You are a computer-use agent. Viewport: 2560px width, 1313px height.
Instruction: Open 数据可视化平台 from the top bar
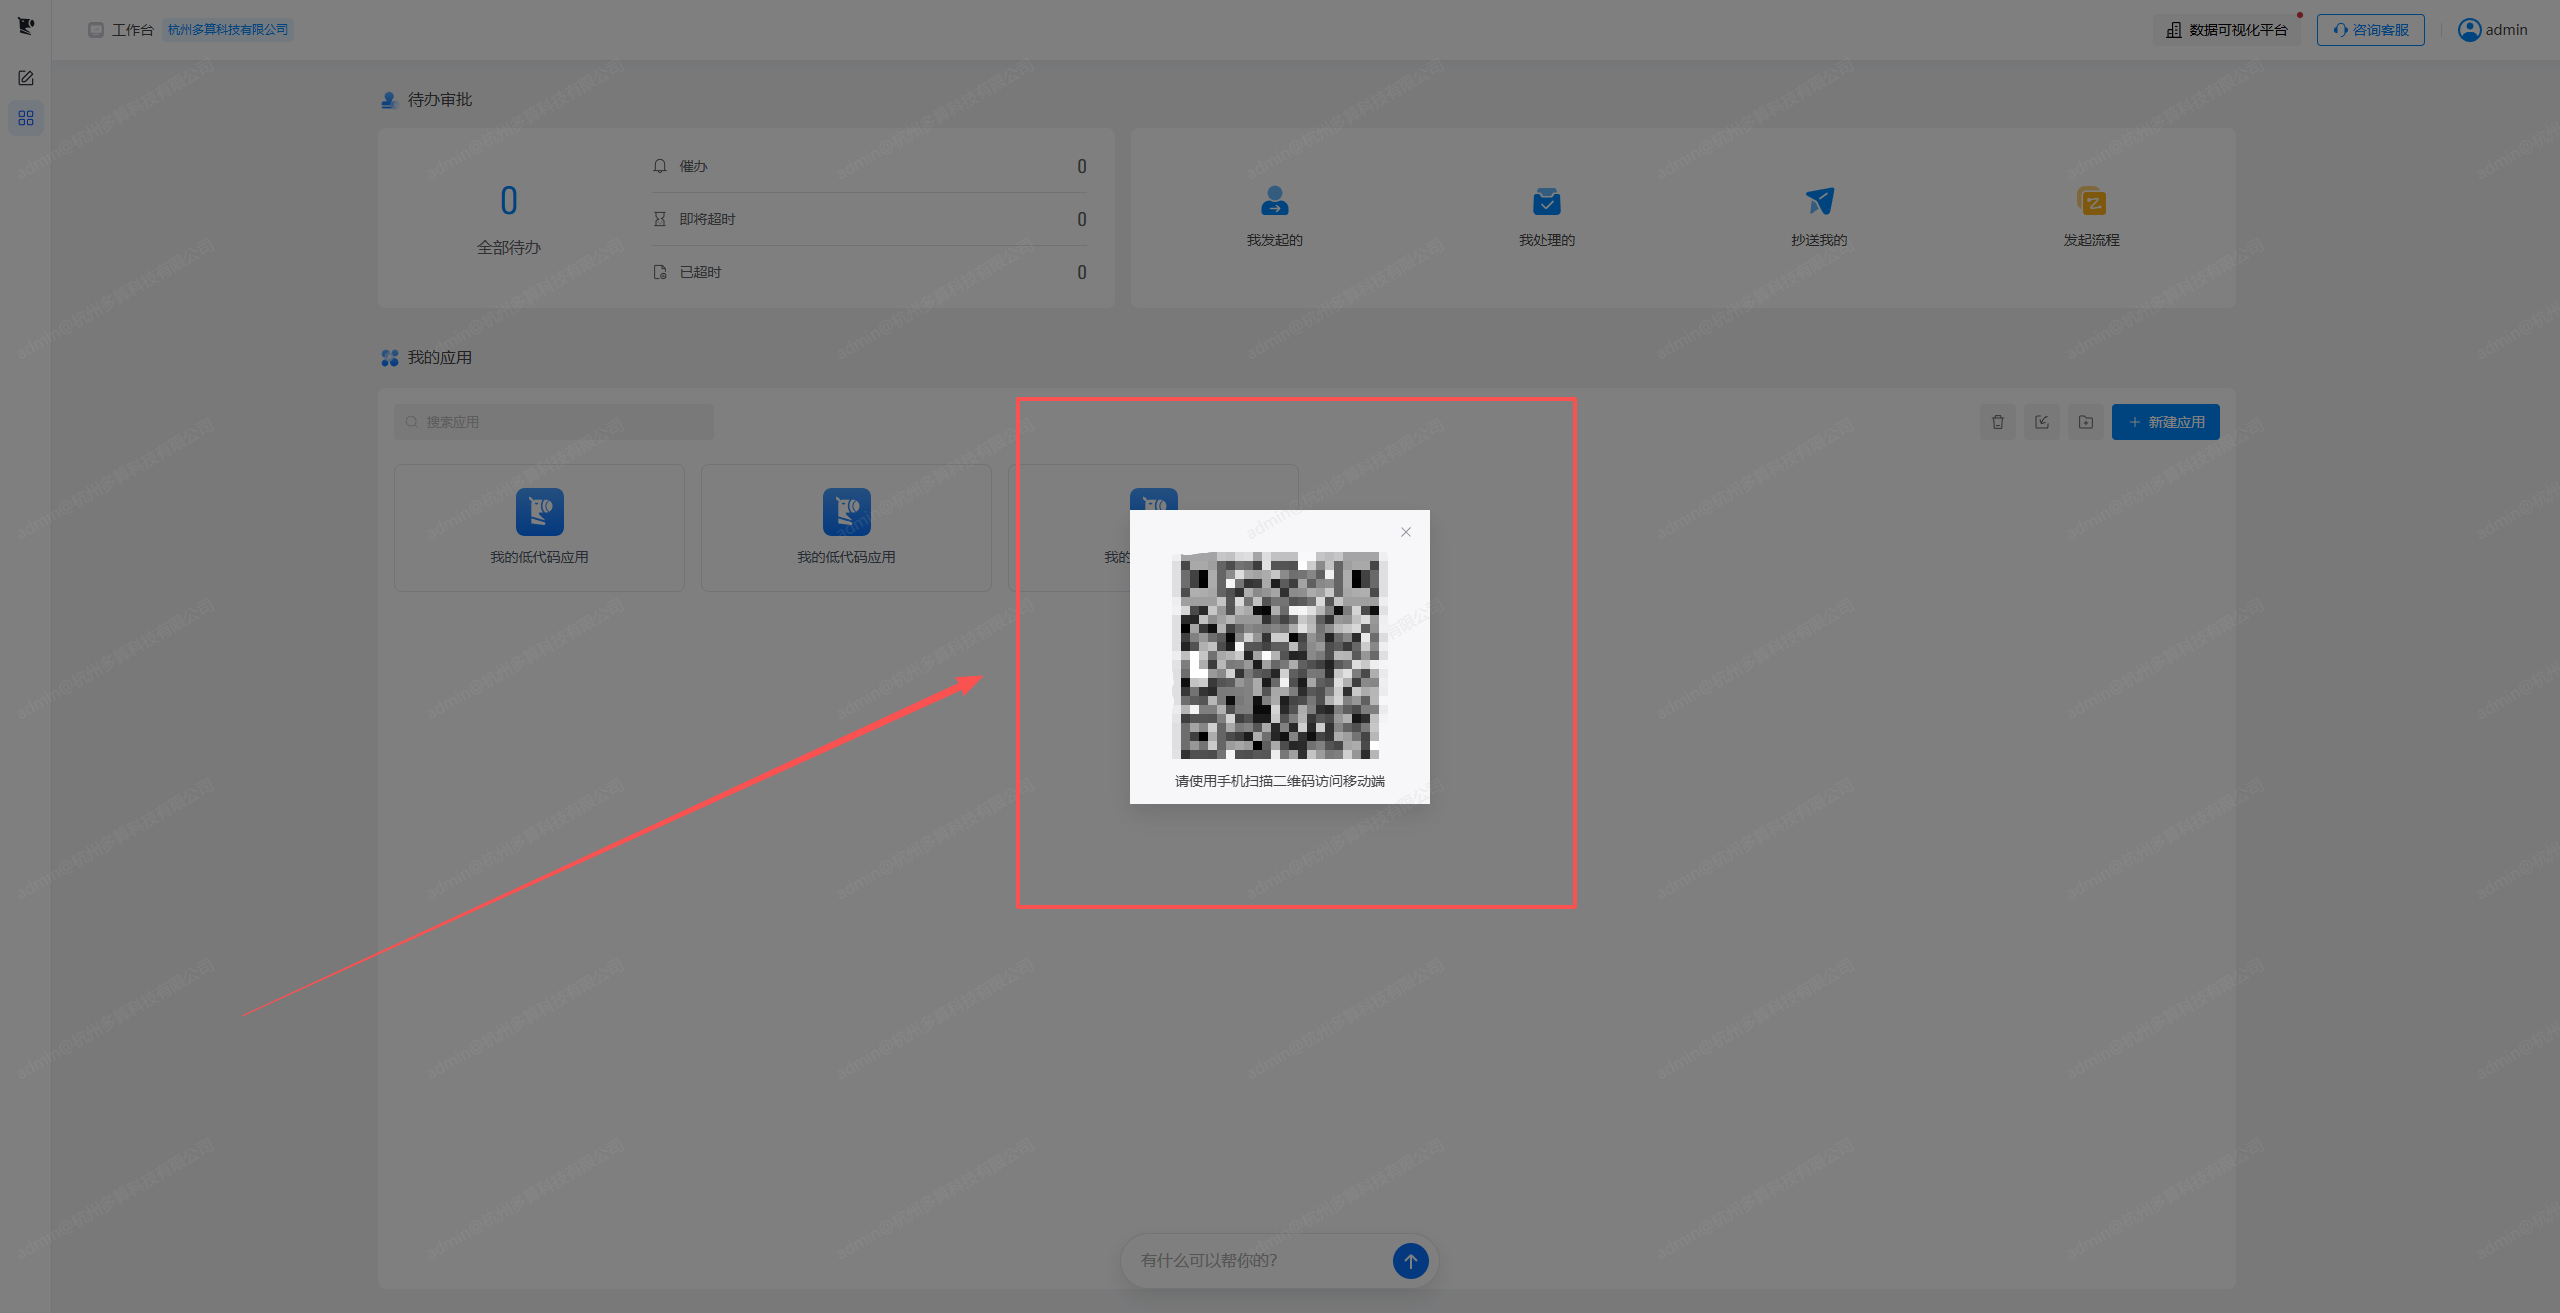pyautogui.click(x=2227, y=30)
